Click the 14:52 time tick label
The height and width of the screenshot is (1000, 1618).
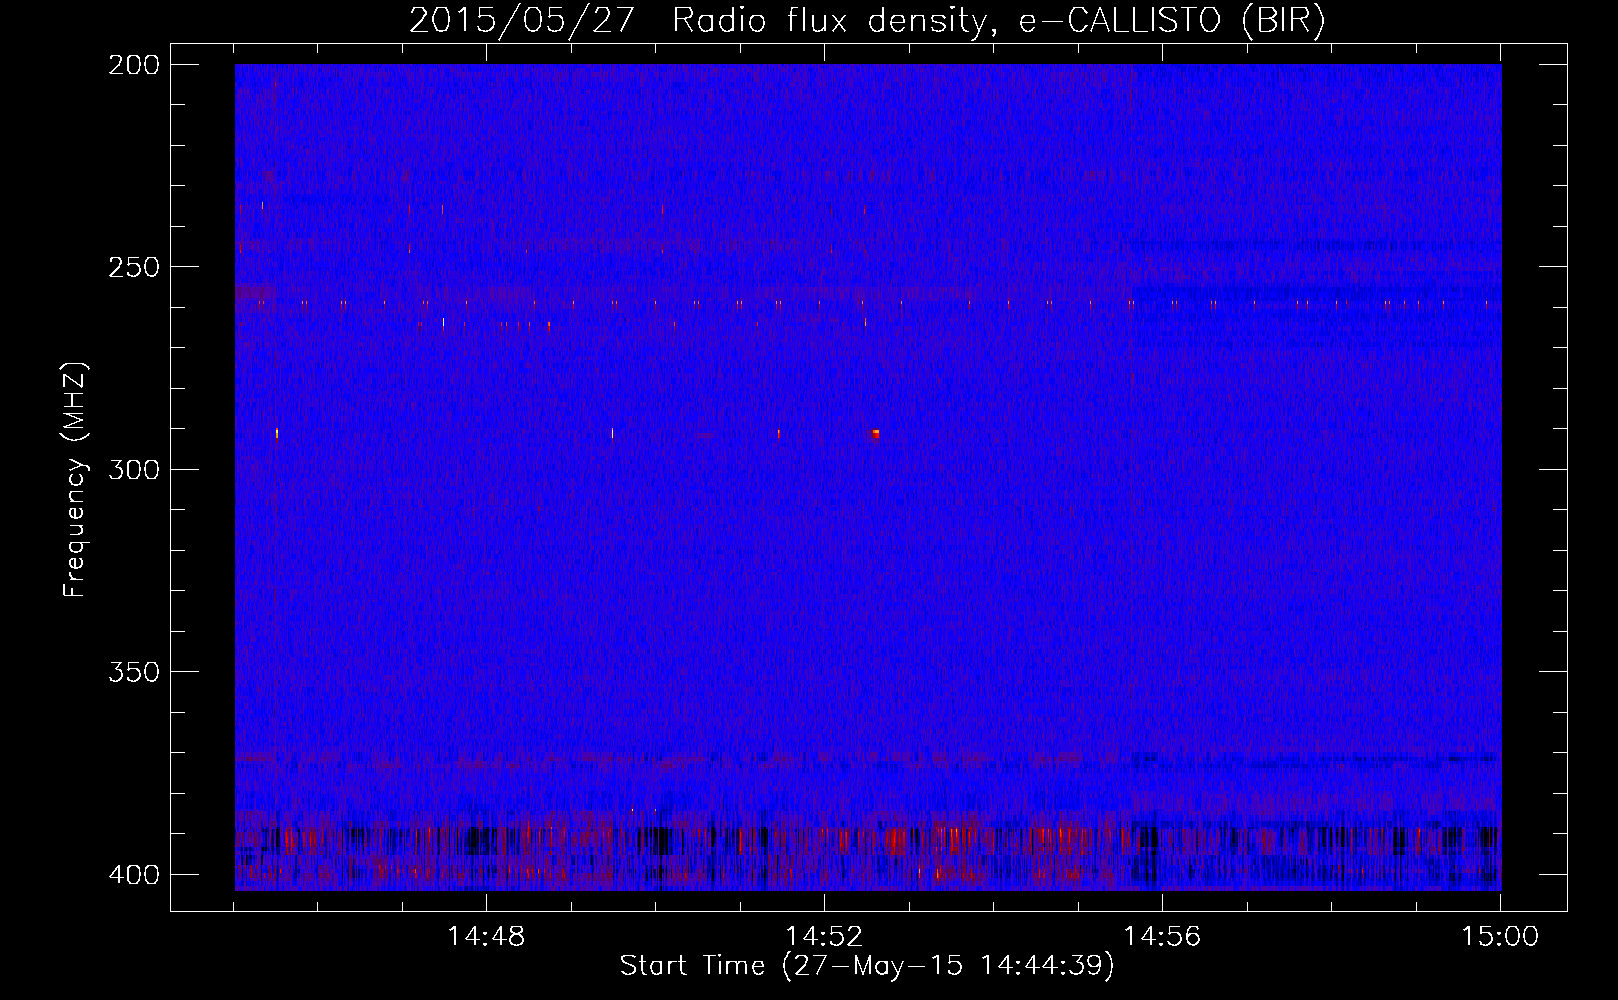click(824, 937)
